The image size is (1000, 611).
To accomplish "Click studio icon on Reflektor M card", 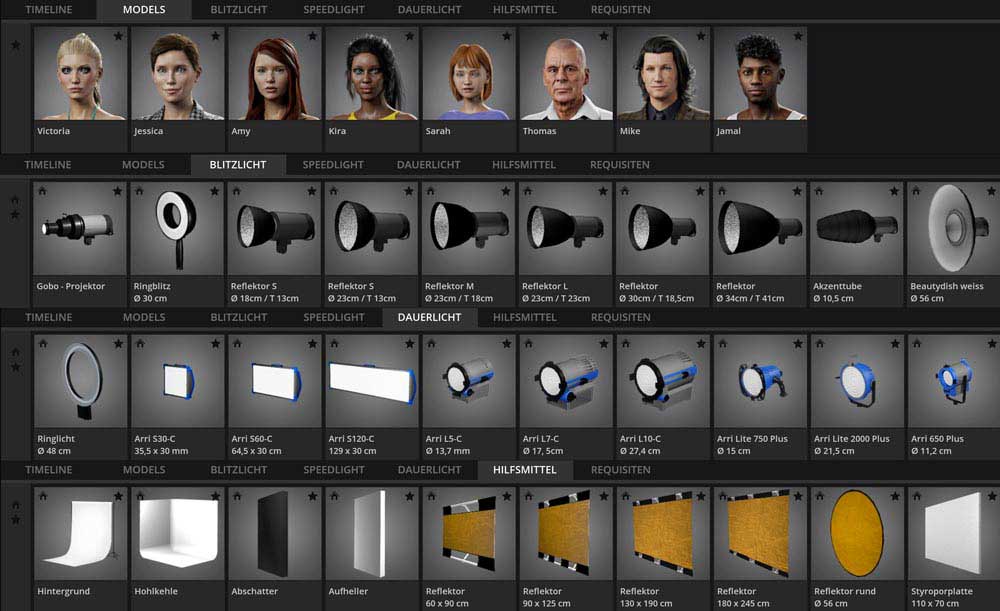I will click(430, 191).
